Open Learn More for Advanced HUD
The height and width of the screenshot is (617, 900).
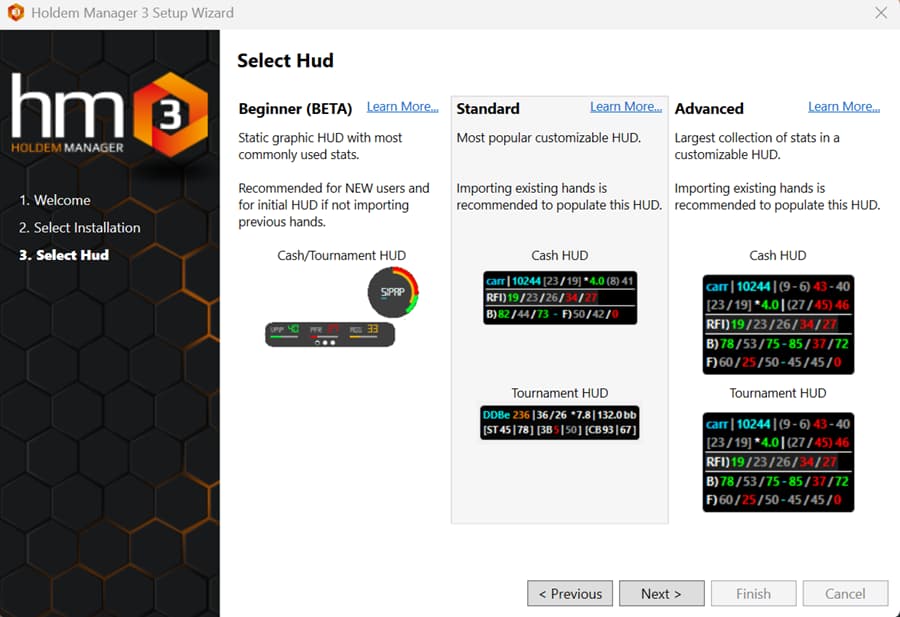(x=845, y=106)
